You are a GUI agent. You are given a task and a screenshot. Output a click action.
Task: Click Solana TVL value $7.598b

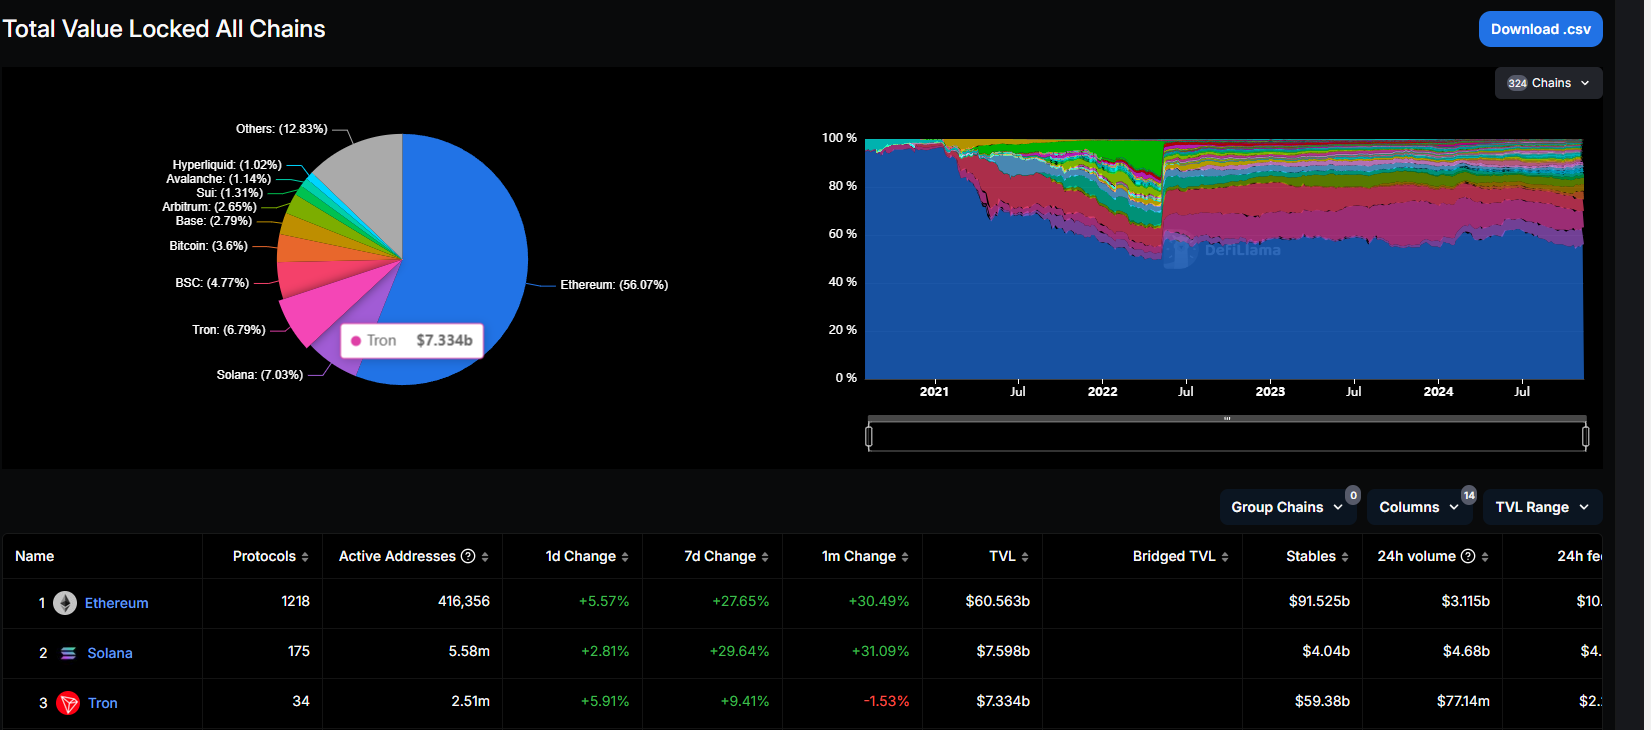pyautogui.click(x=1003, y=651)
